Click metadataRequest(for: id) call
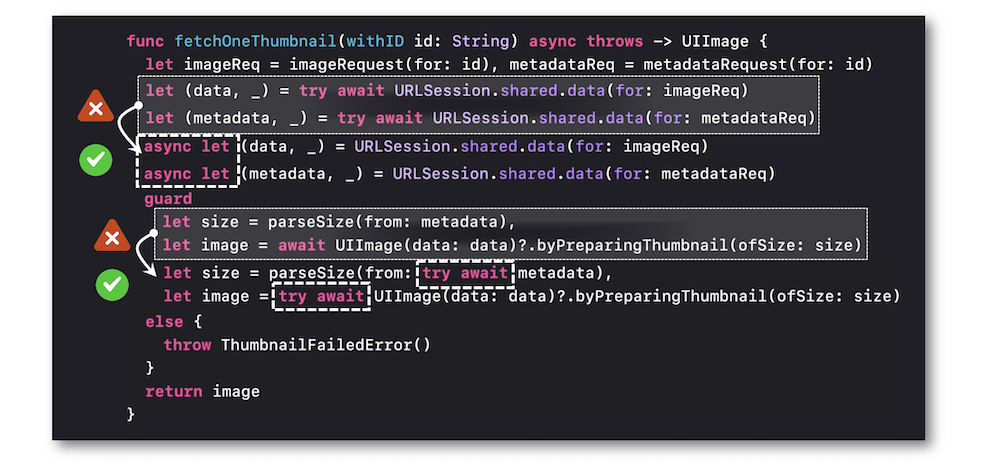Image resolution: width=1000 pixels, height=466 pixels. pos(758,65)
